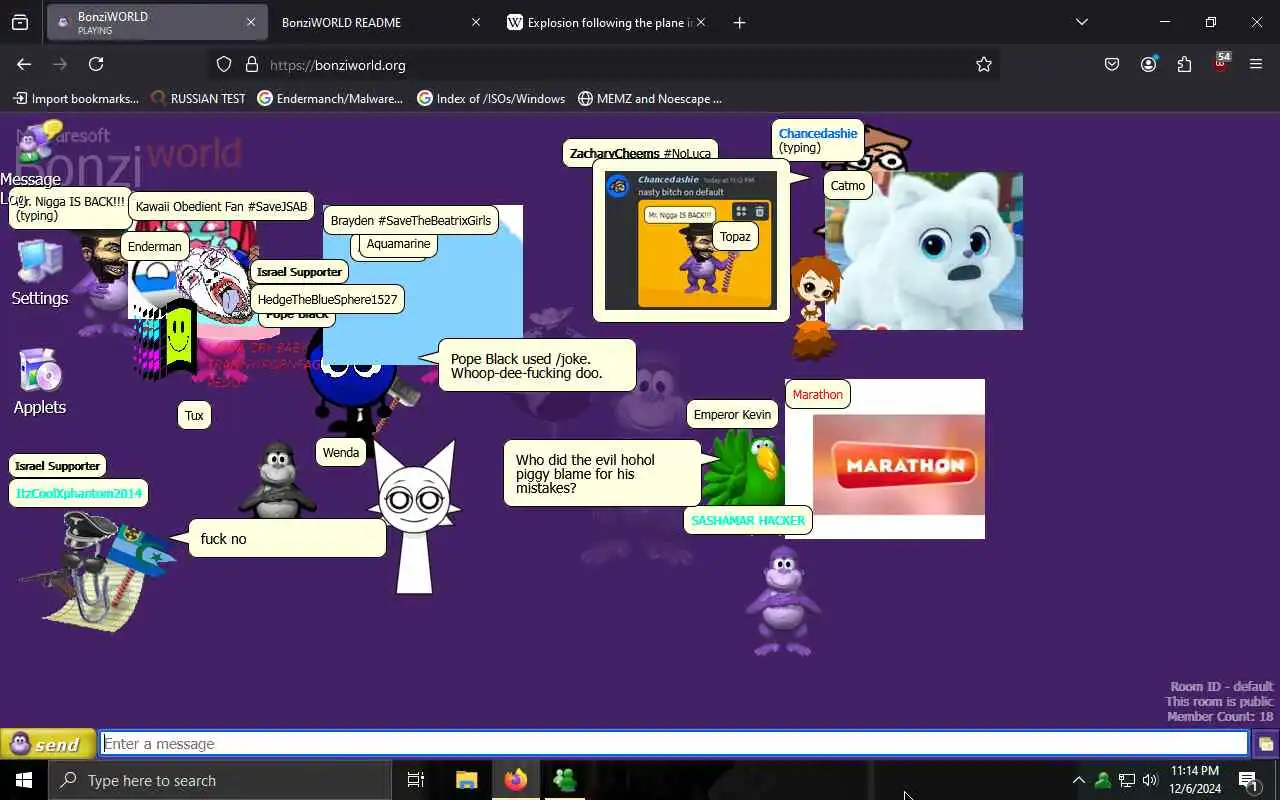Screen dimensions: 1280x800
Task: Open the Pocket save icon
Action: click(1112, 64)
